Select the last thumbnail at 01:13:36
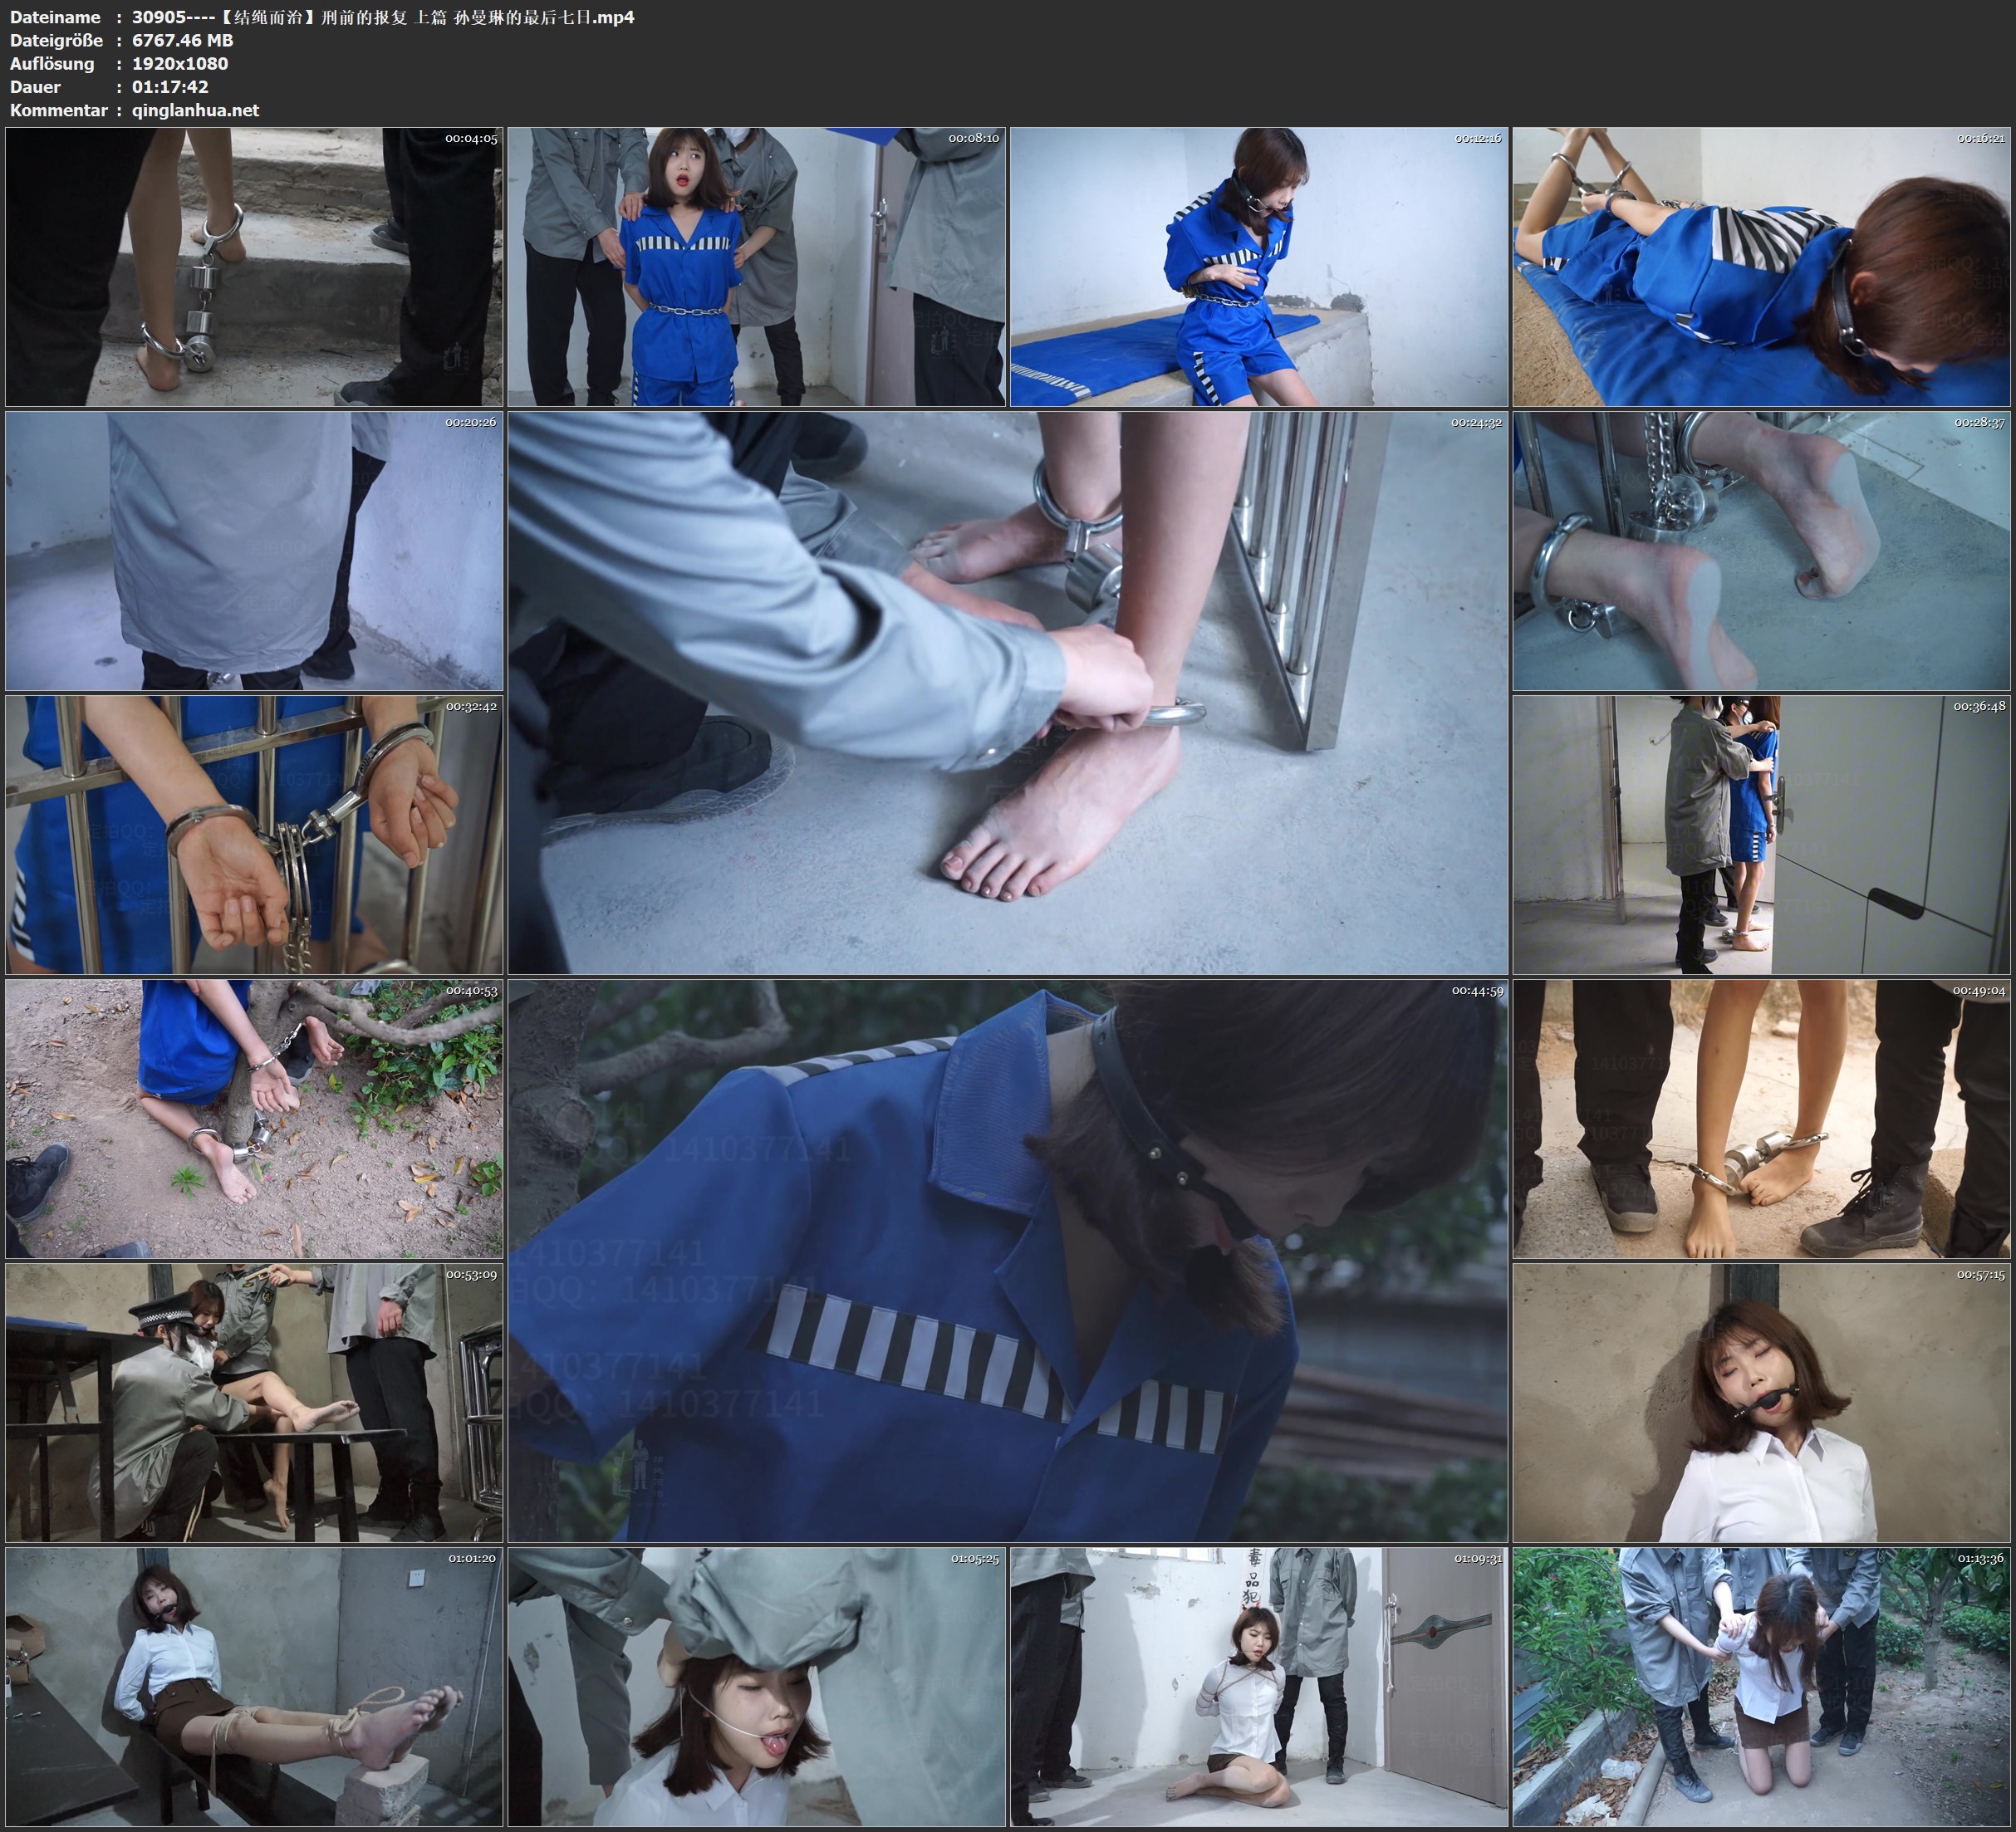 [1761, 1686]
